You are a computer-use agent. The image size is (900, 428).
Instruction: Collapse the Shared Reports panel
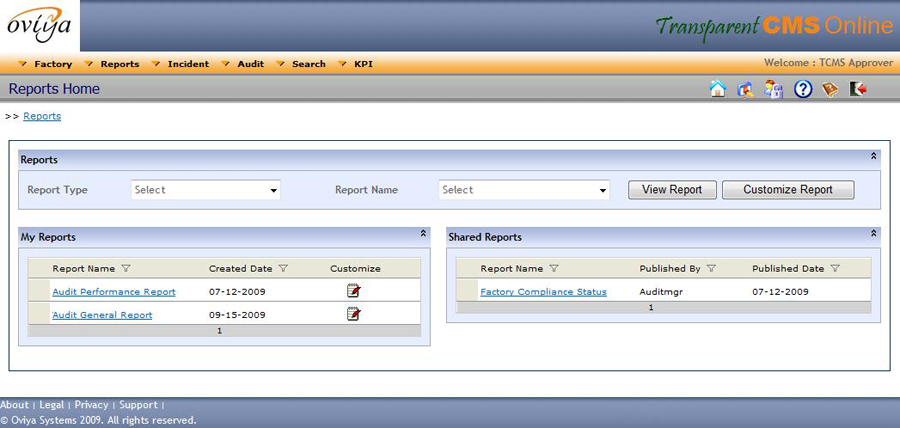click(874, 234)
